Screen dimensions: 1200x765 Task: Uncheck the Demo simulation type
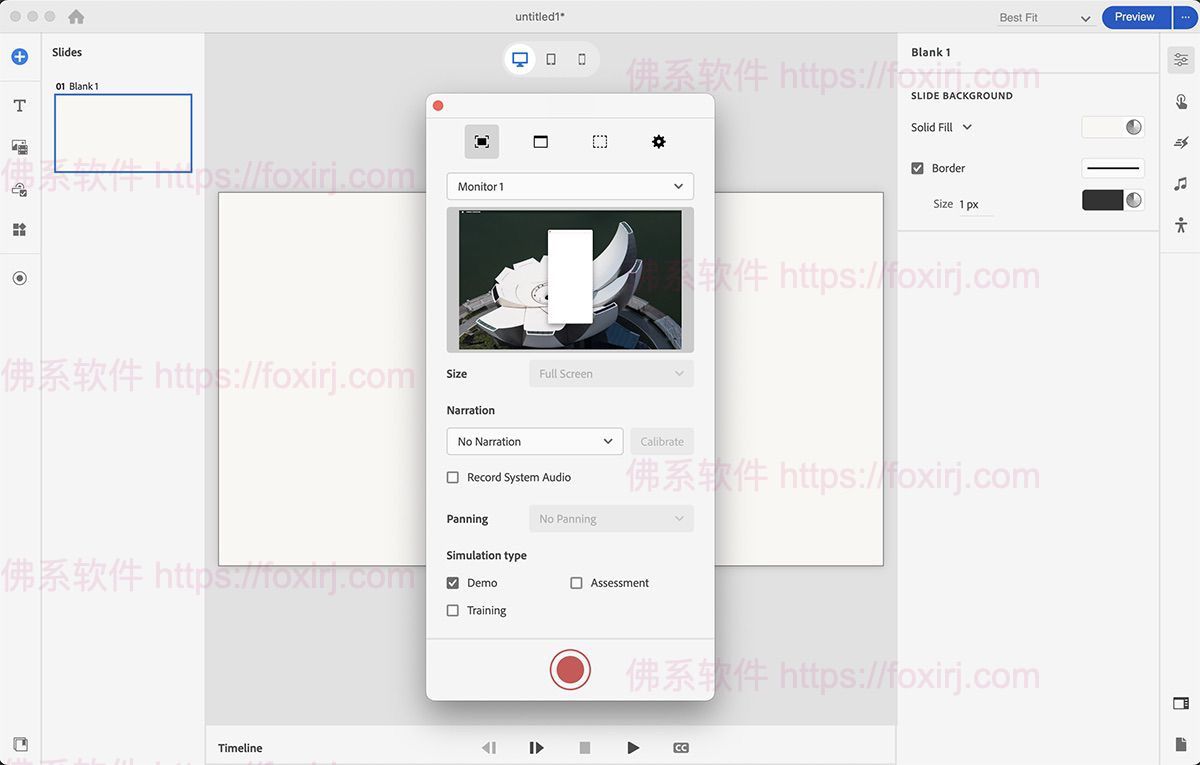coord(452,582)
